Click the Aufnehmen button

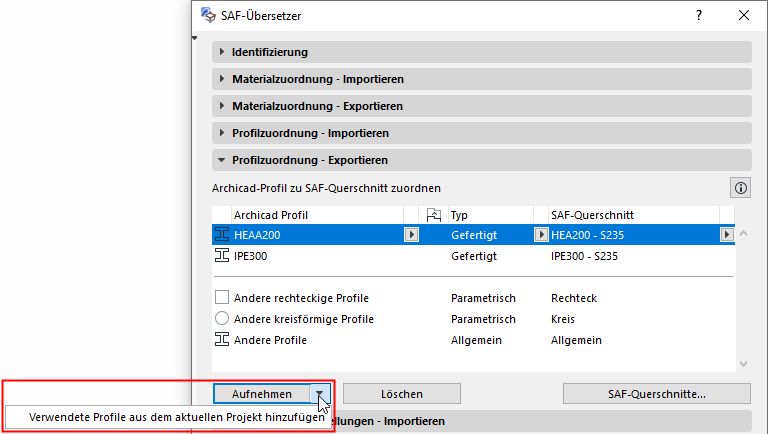(x=262, y=393)
